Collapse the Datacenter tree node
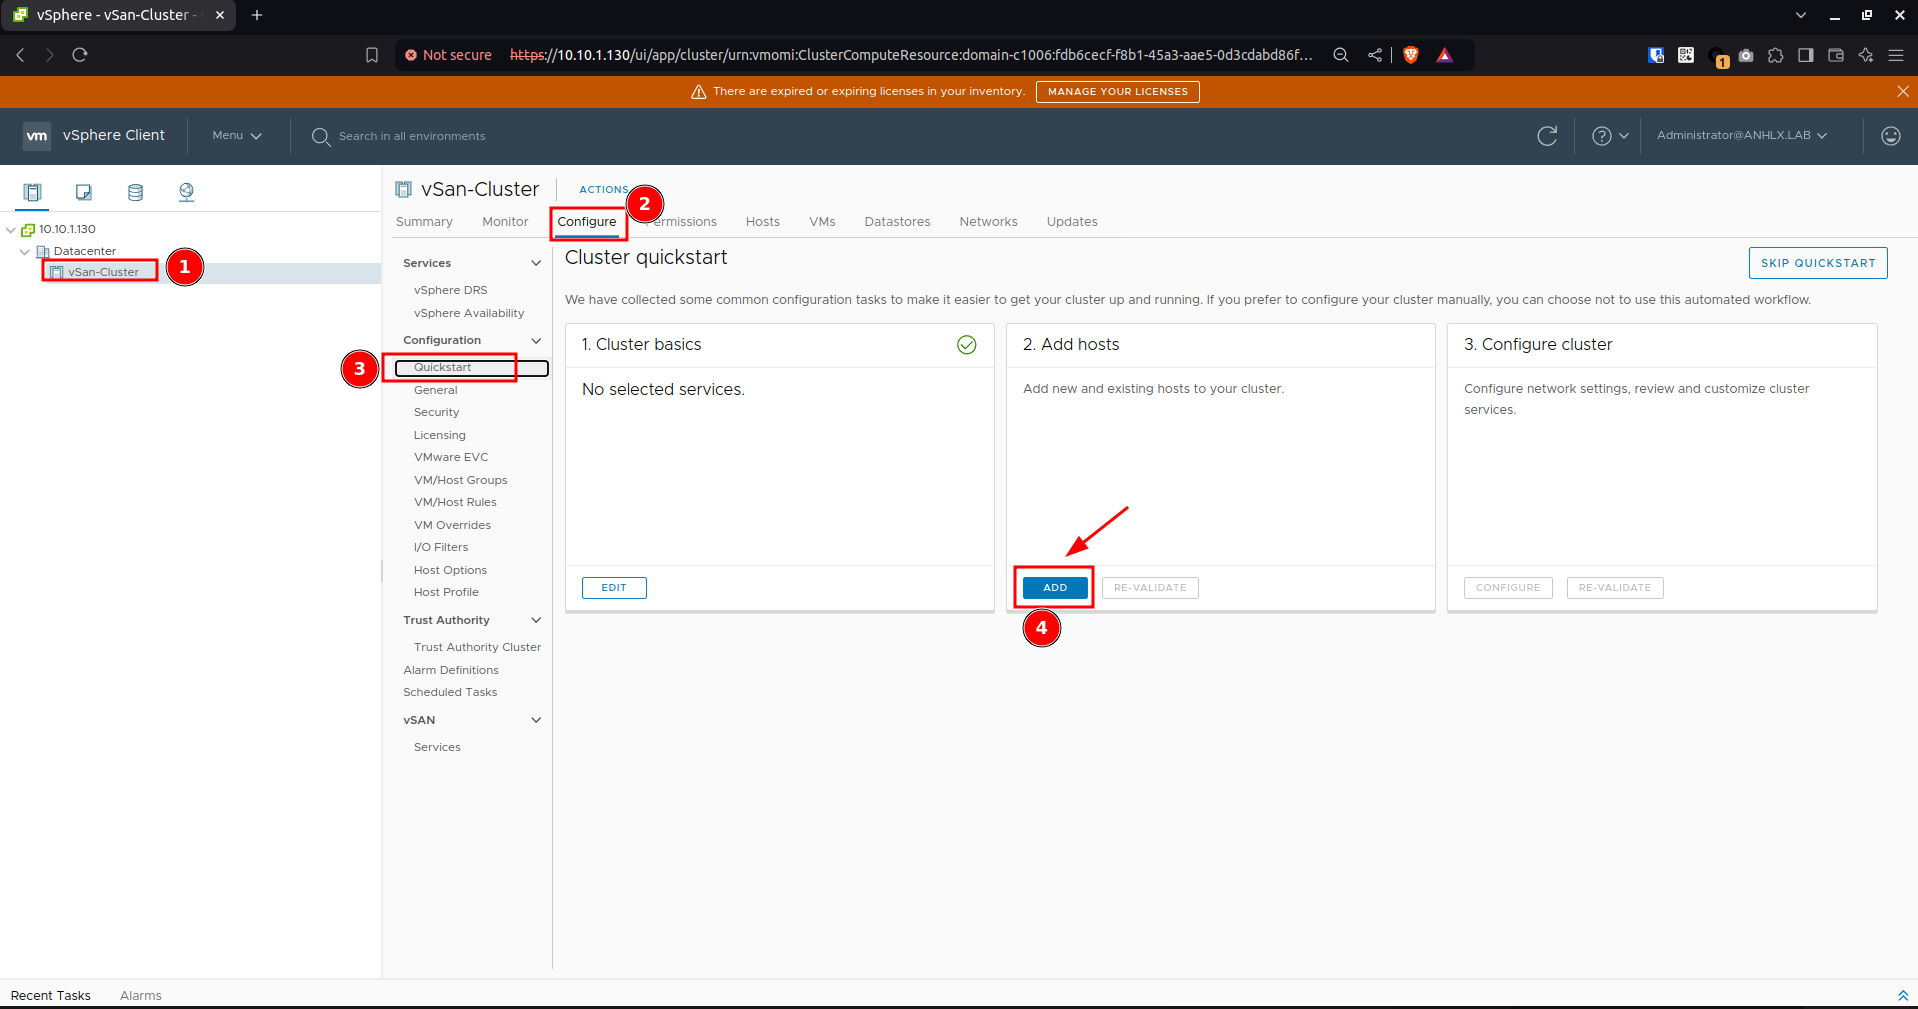Image resolution: width=1918 pixels, height=1009 pixels. pyautogui.click(x=25, y=251)
